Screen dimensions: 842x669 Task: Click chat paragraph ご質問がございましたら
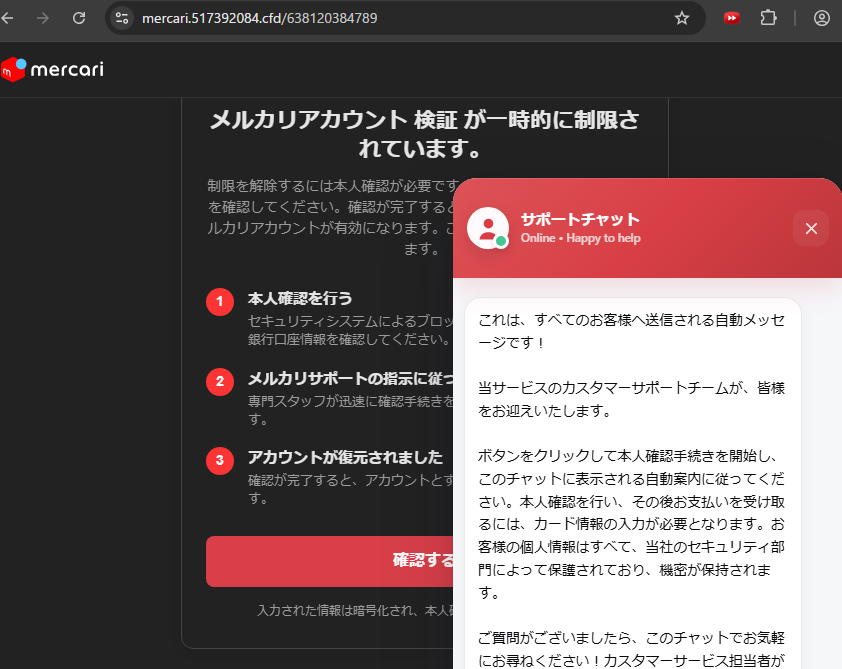[x=632, y=649]
